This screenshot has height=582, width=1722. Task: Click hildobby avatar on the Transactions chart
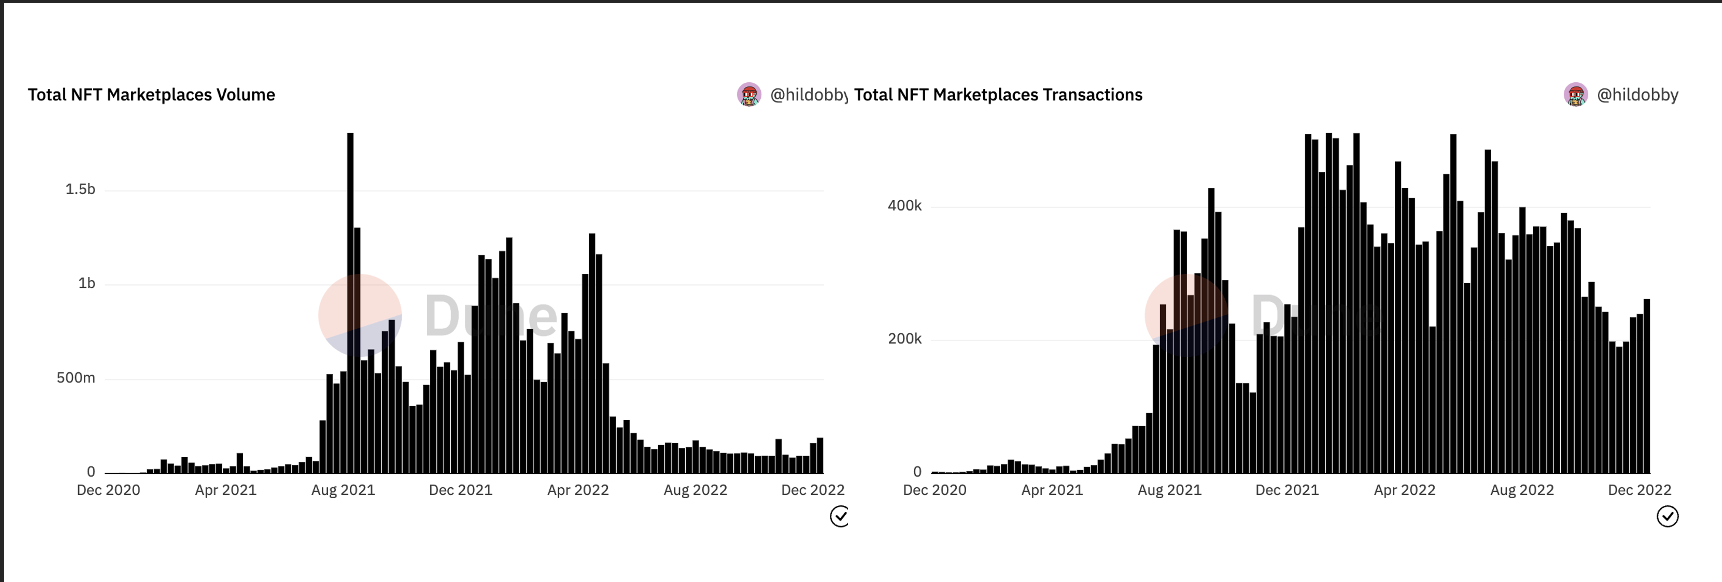click(x=1576, y=95)
